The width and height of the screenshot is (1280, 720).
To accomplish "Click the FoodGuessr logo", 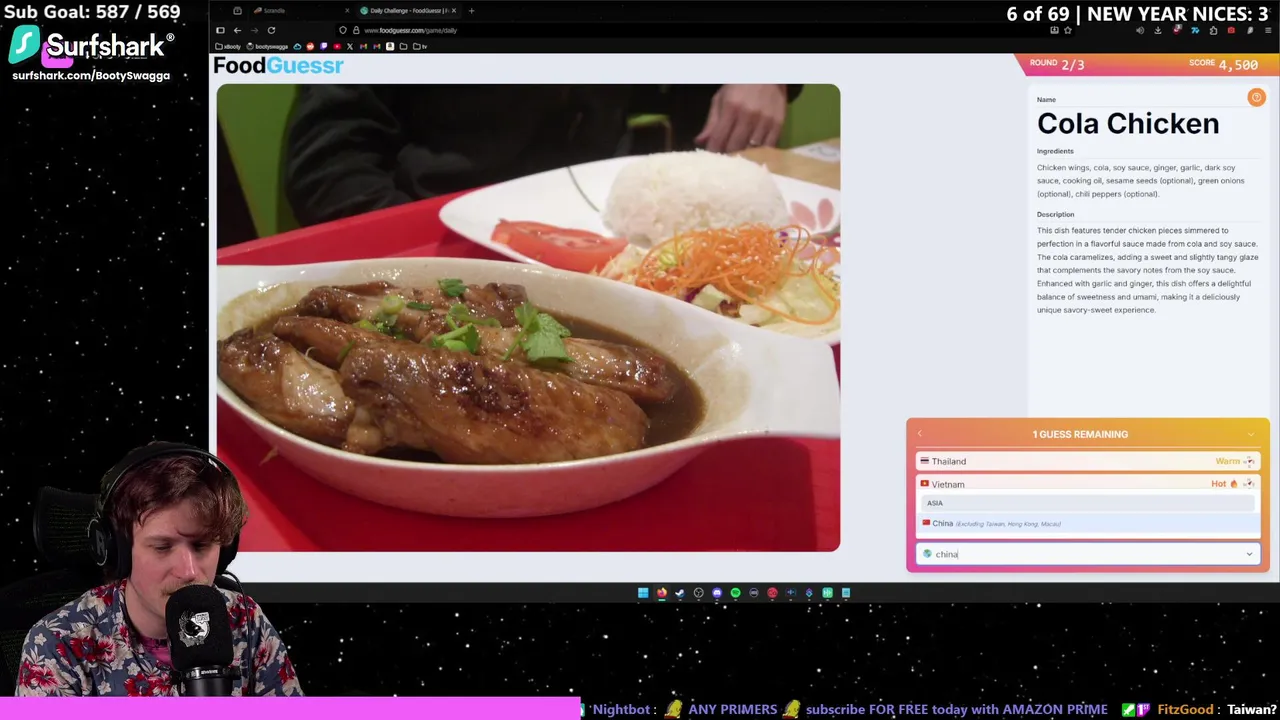I will [x=278, y=66].
